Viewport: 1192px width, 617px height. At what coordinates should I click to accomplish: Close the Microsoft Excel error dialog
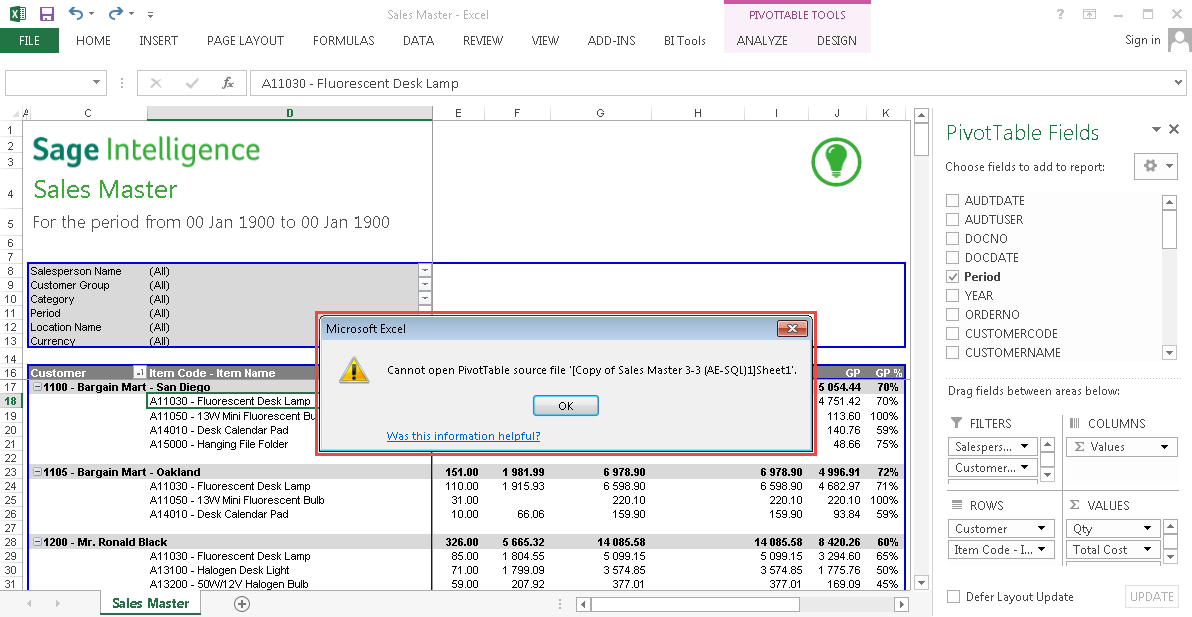(x=792, y=328)
